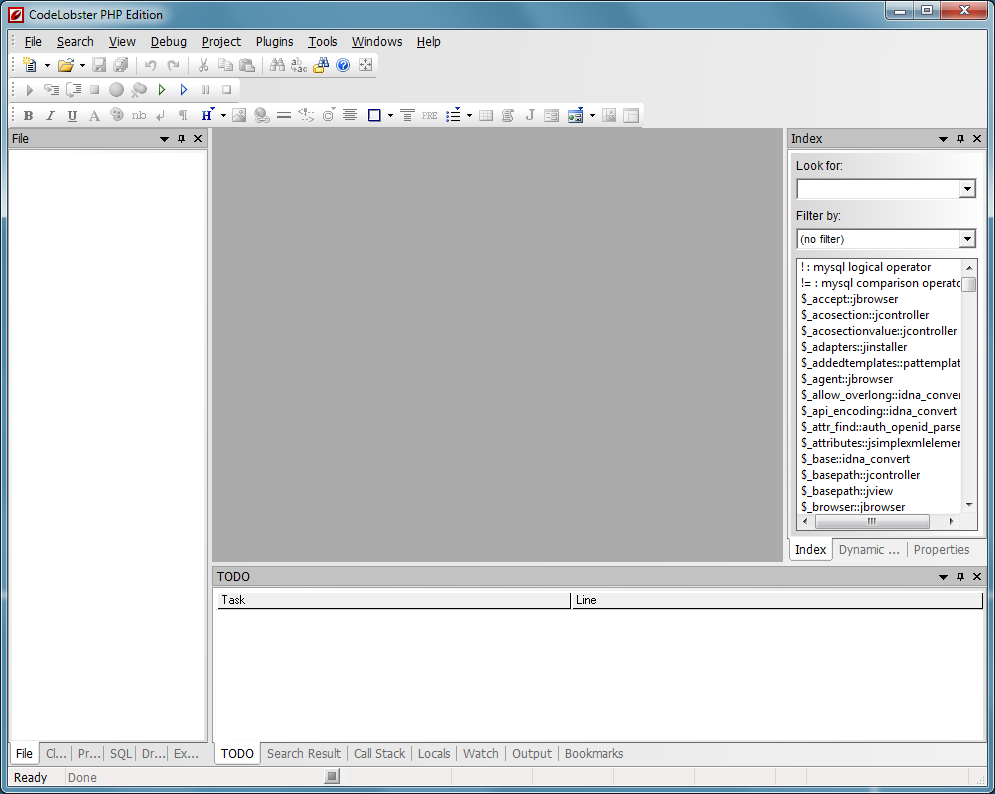This screenshot has height=794, width=995.
Task: Toggle auto-hide pin on Index panel
Action: [x=960, y=138]
